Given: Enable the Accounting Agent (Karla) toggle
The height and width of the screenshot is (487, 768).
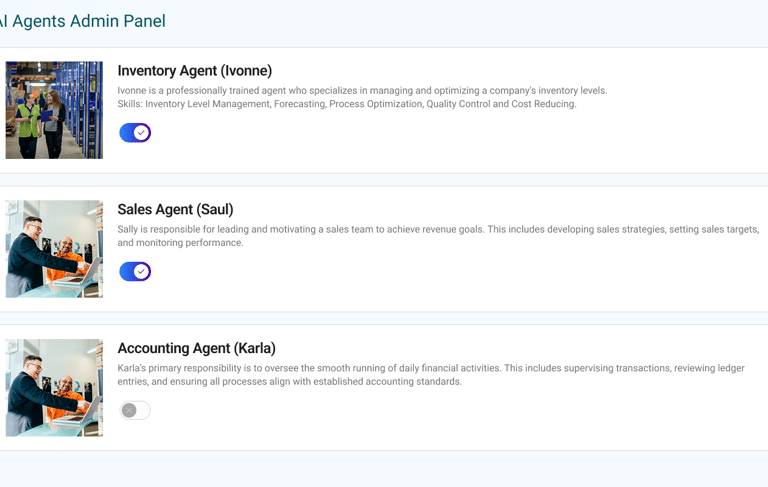Looking at the screenshot, I should pyautogui.click(x=135, y=410).
